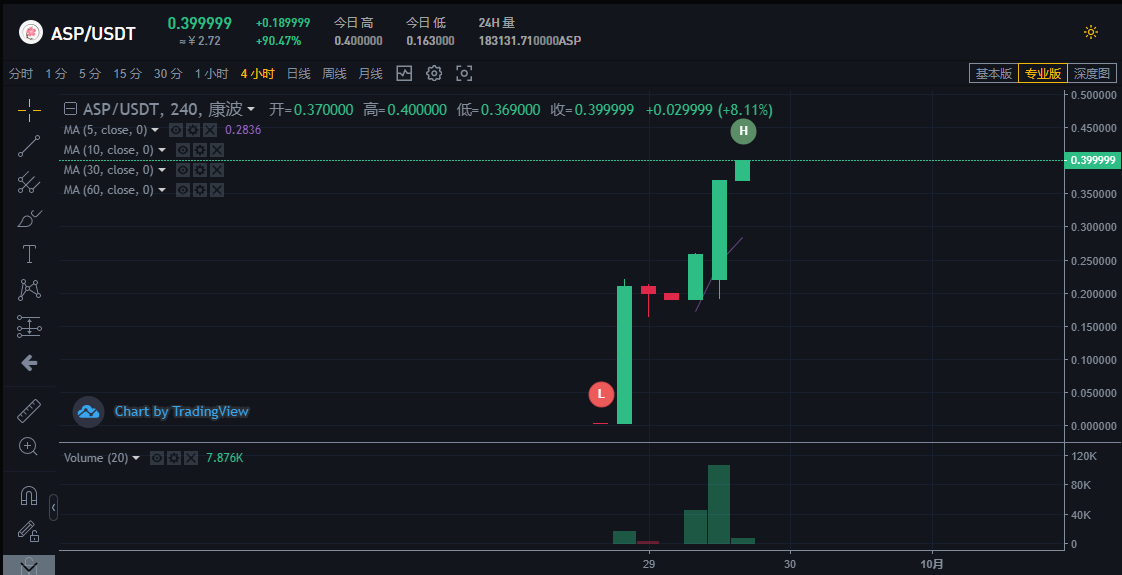Select the text annotation tool
The image size is (1122, 575).
click(x=29, y=254)
